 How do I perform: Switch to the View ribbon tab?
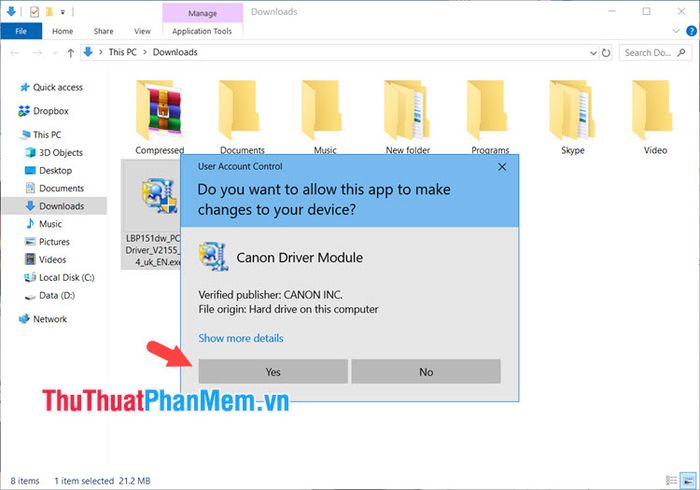[x=142, y=31]
